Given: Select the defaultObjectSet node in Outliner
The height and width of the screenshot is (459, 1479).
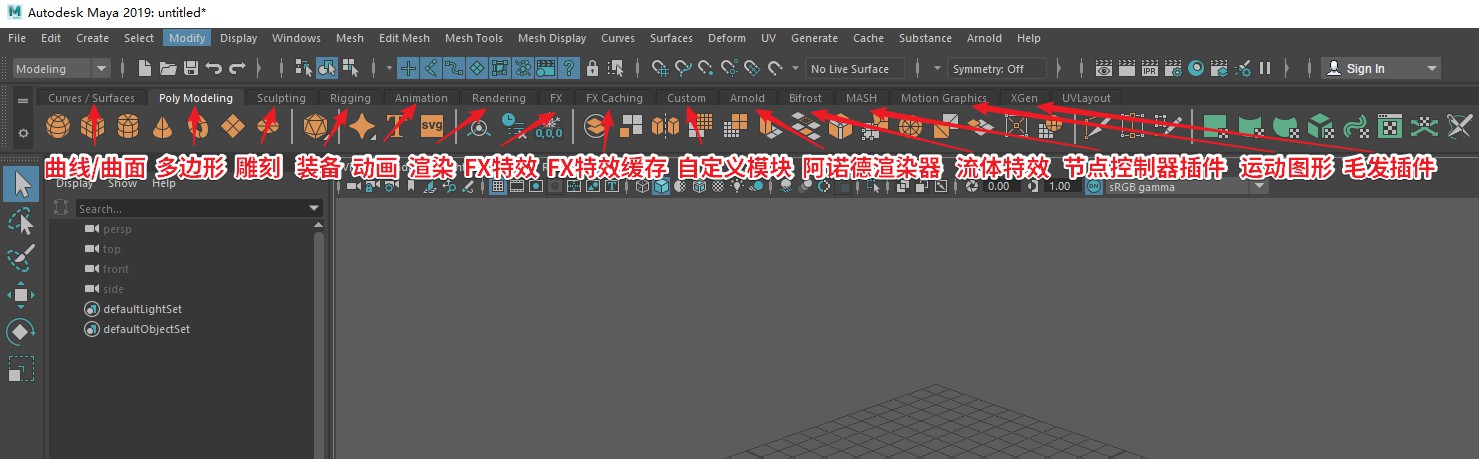Looking at the screenshot, I should click(146, 329).
